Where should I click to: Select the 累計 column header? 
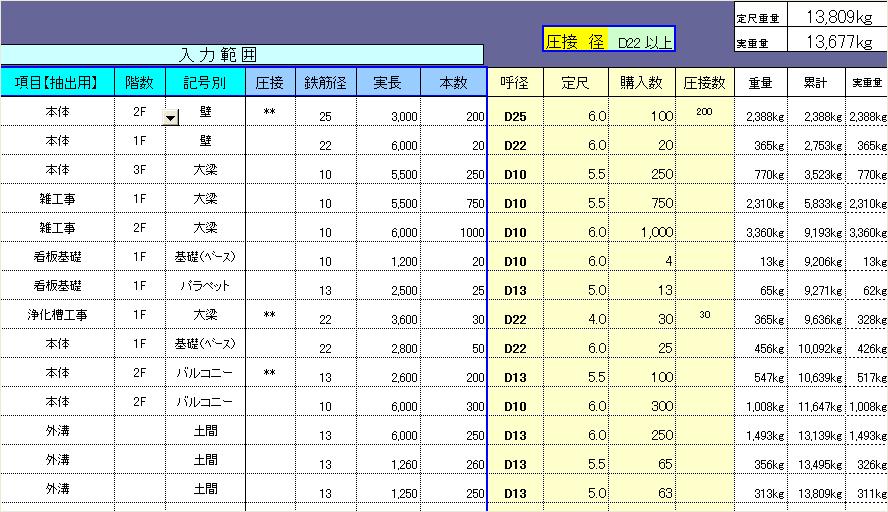point(816,83)
